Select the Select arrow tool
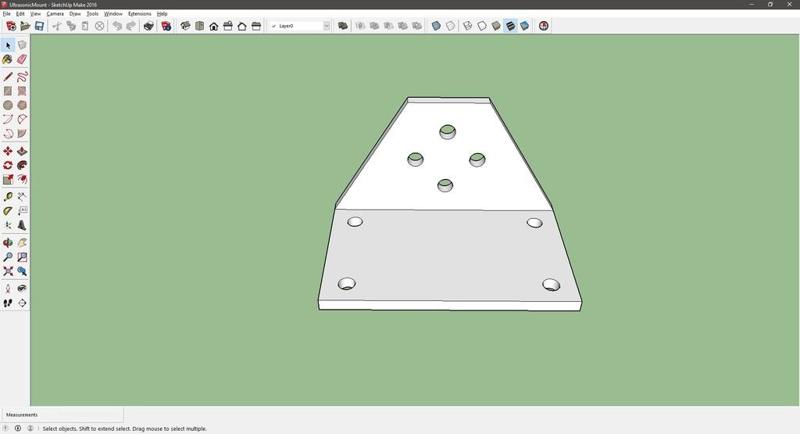The height and width of the screenshot is (434, 800). click(8, 45)
